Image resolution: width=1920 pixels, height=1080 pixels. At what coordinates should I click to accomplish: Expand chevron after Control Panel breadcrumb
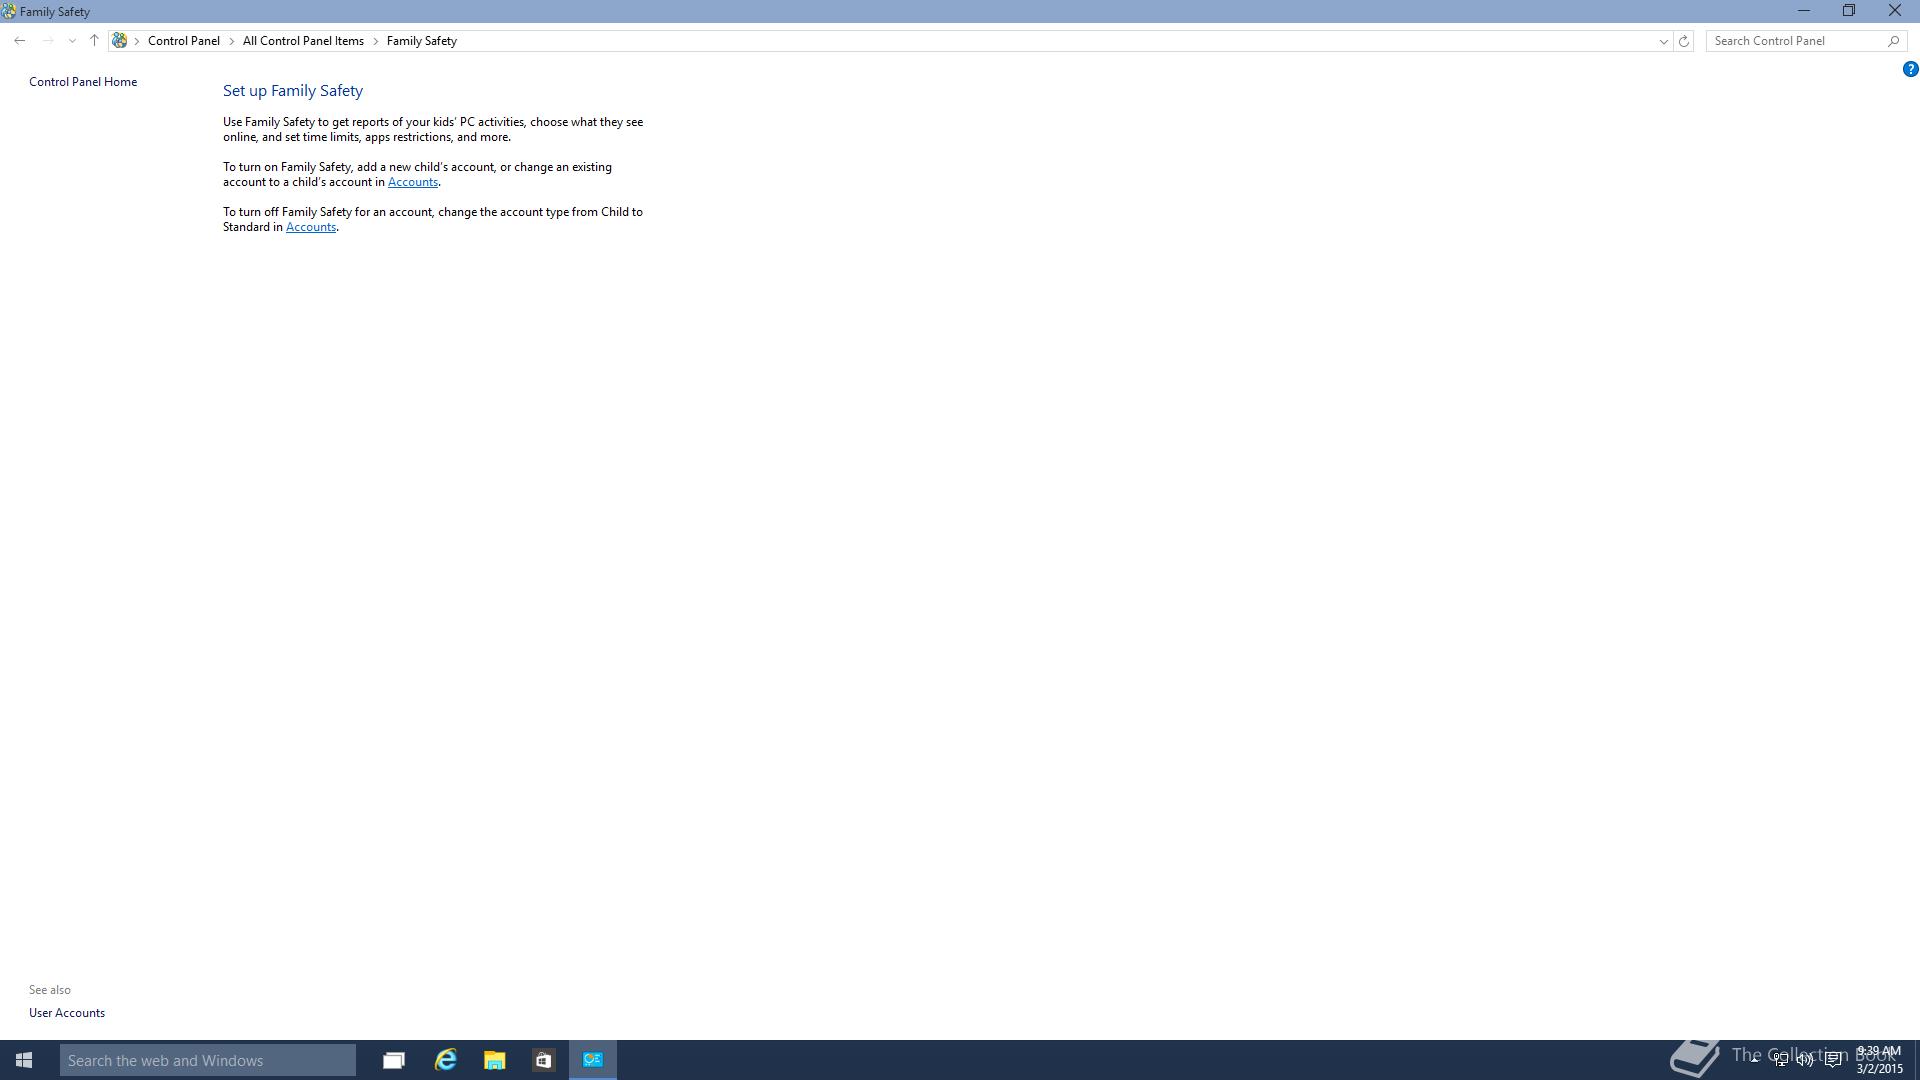pyautogui.click(x=232, y=41)
